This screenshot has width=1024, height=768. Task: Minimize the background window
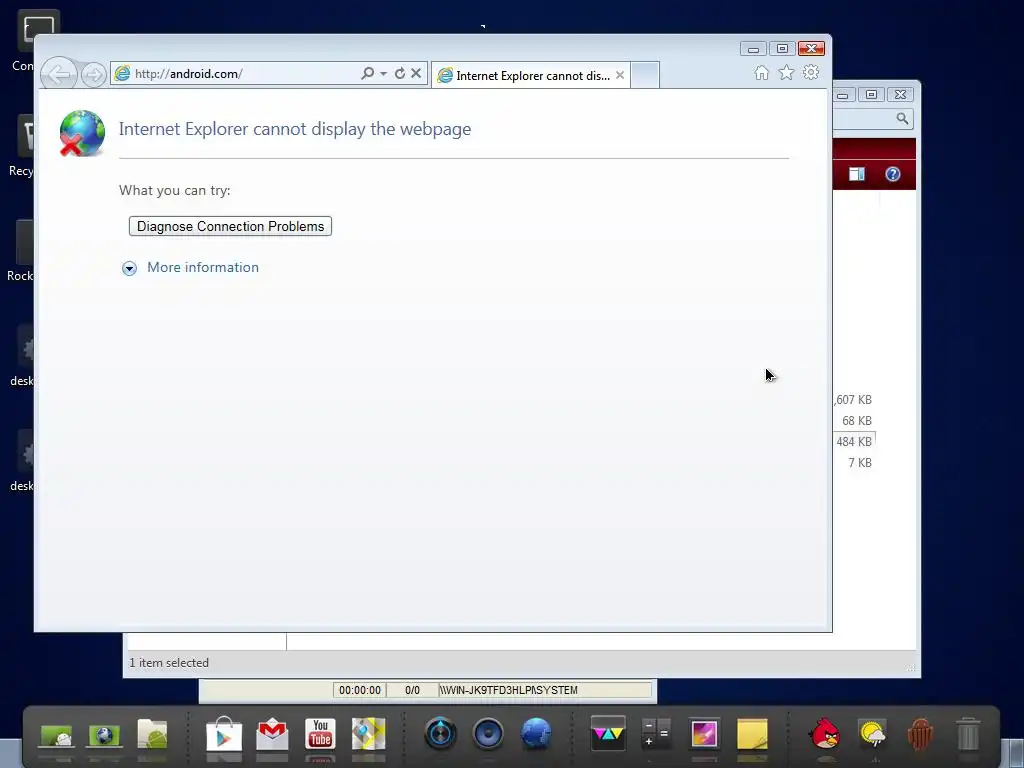point(843,95)
